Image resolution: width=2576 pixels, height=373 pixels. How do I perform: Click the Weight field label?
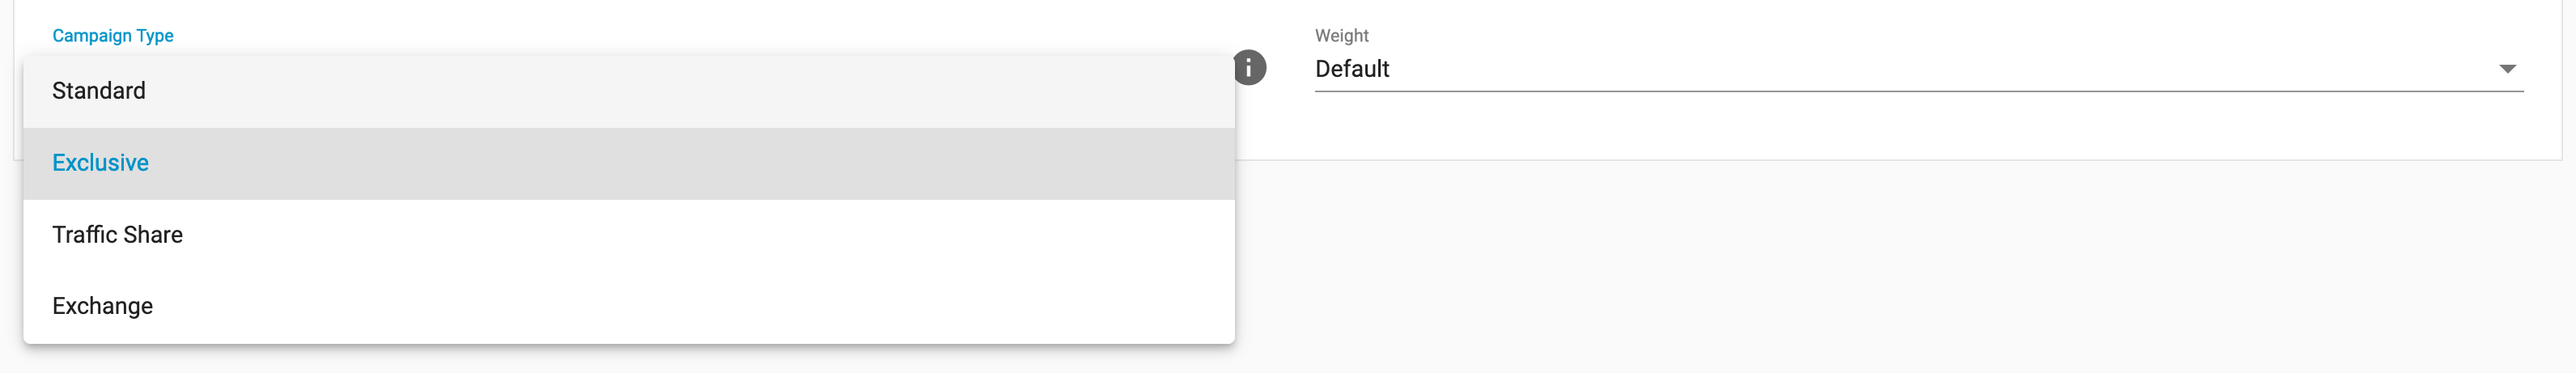tap(1341, 36)
